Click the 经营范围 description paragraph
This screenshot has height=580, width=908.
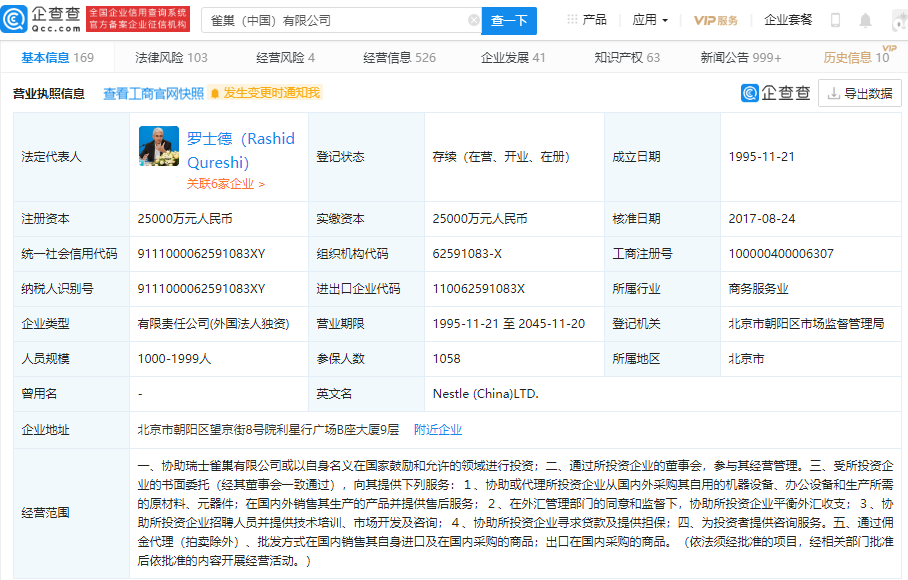point(515,513)
